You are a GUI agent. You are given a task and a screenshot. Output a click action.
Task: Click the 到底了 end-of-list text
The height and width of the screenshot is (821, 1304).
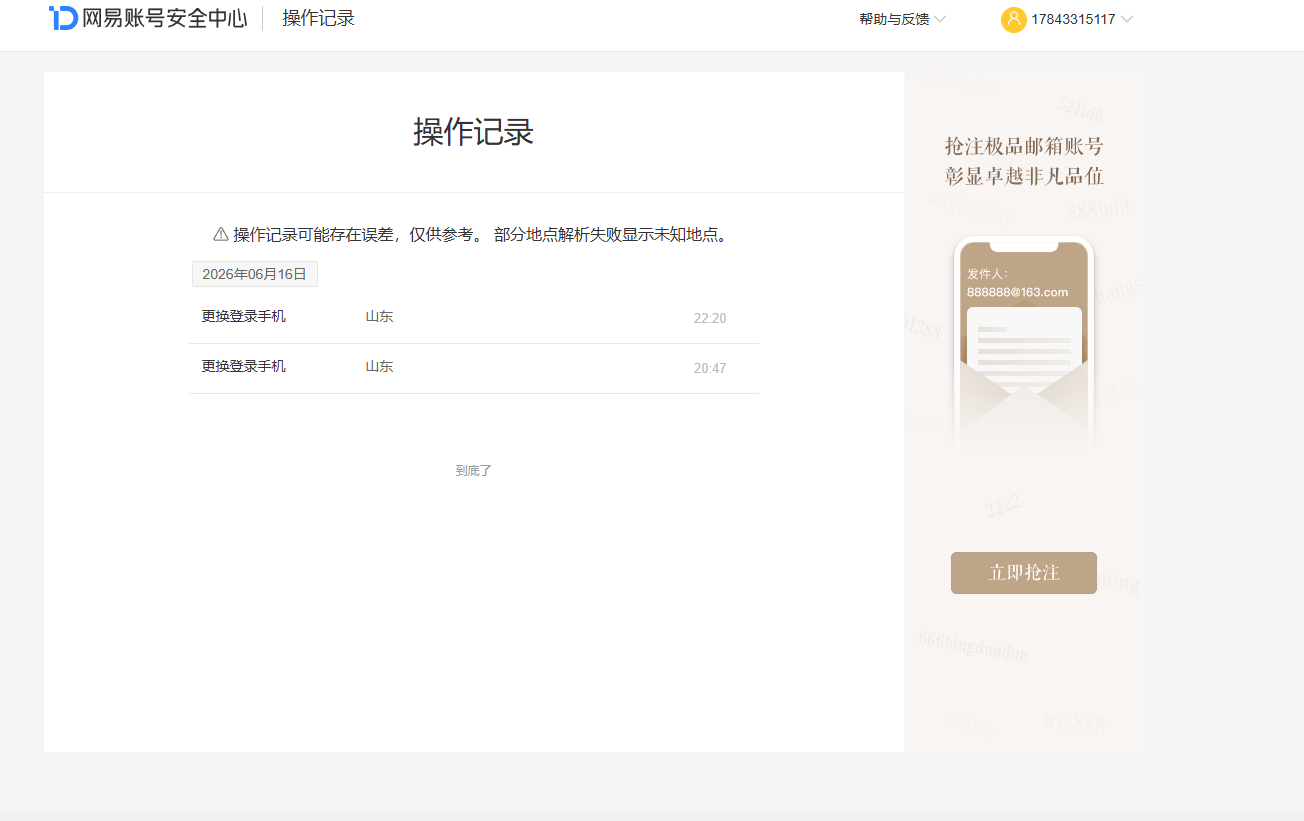[474, 470]
